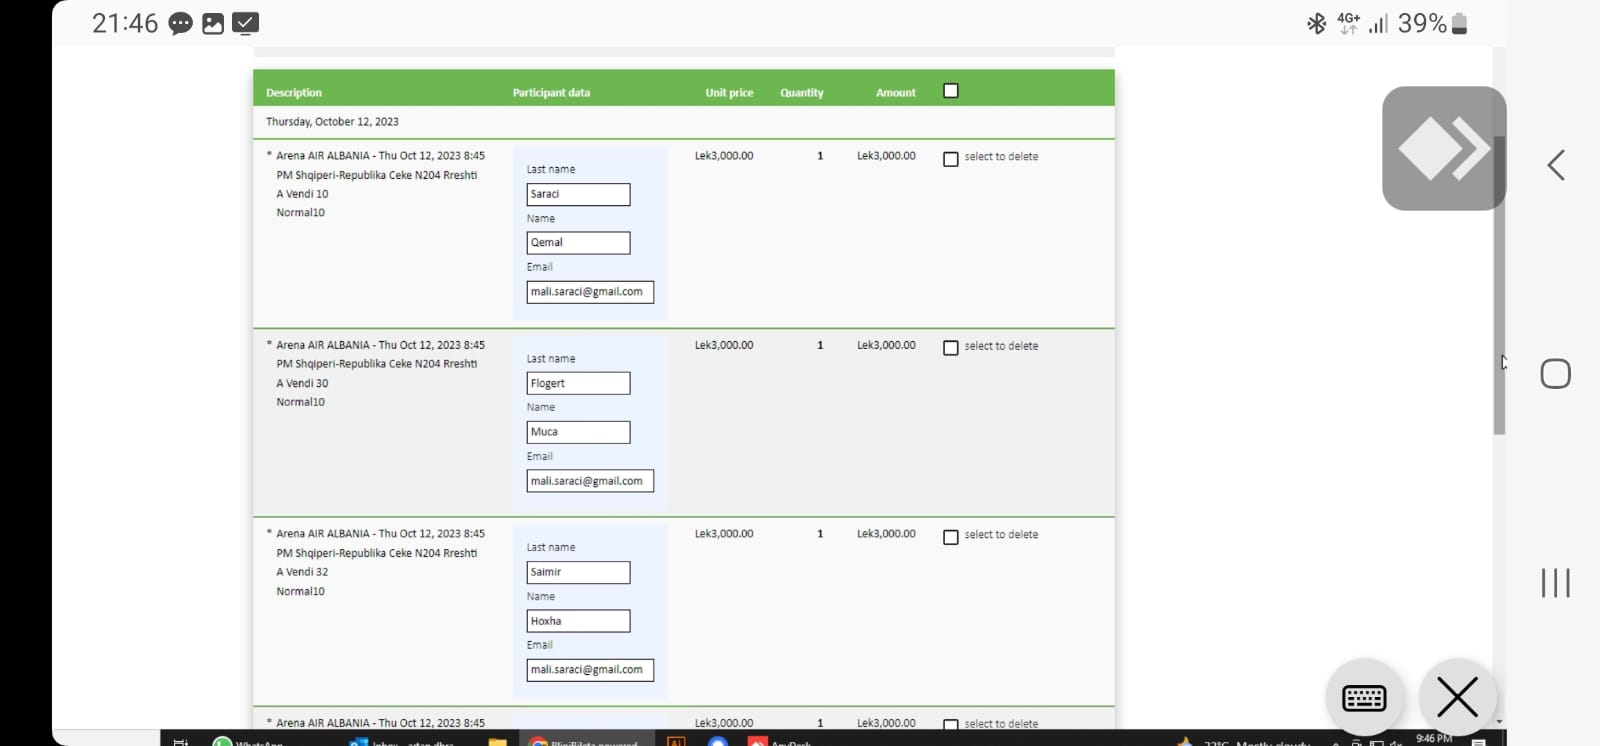Tap the image notification icon in status bar
Image resolution: width=1600 pixels, height=746 pixels.
(213, 24)
